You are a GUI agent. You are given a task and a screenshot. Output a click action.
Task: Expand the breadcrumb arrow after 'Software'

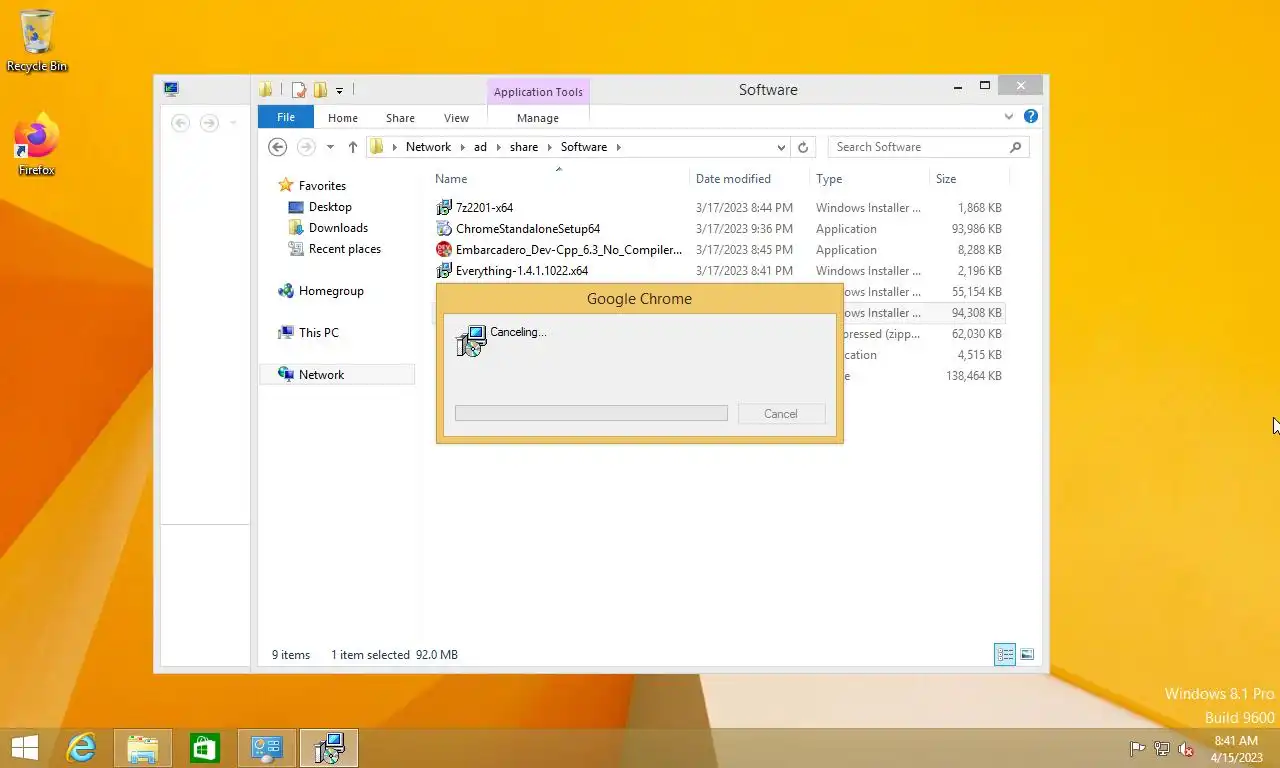(x=618, y=147)
